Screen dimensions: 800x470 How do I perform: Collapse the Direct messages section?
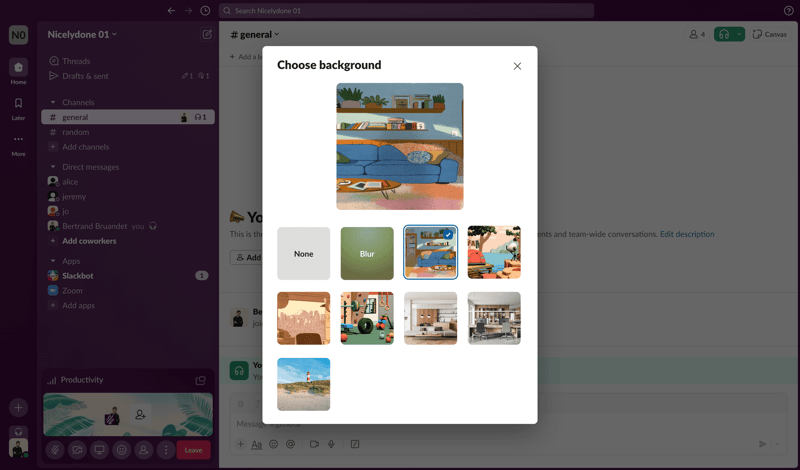pyautogui.click(x=53, y=167)
